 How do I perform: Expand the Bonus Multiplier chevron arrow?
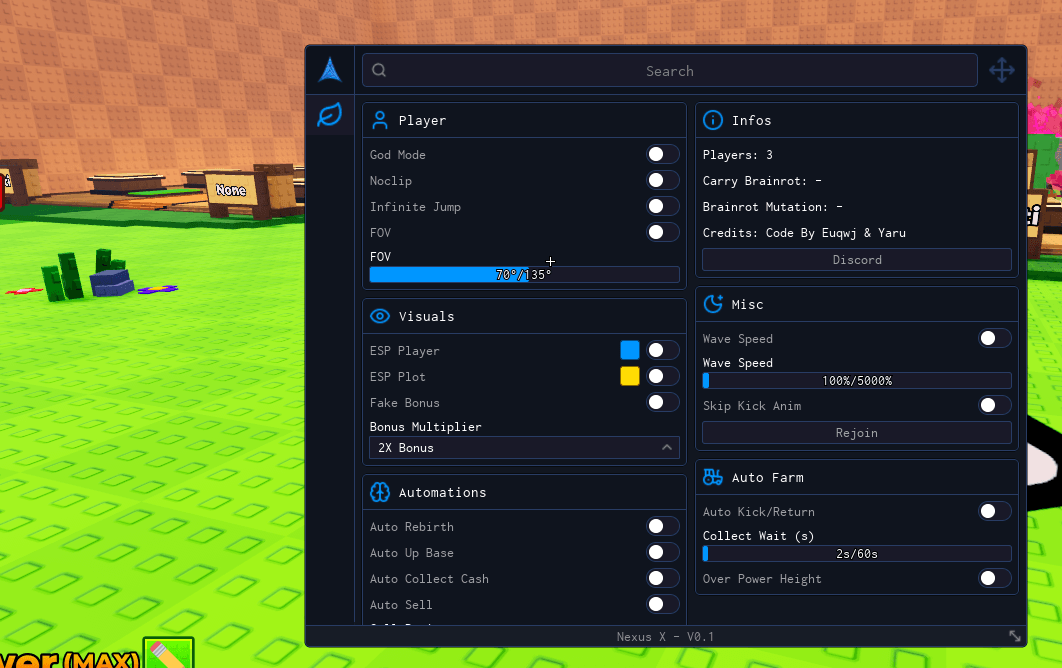tap(667, 447)
